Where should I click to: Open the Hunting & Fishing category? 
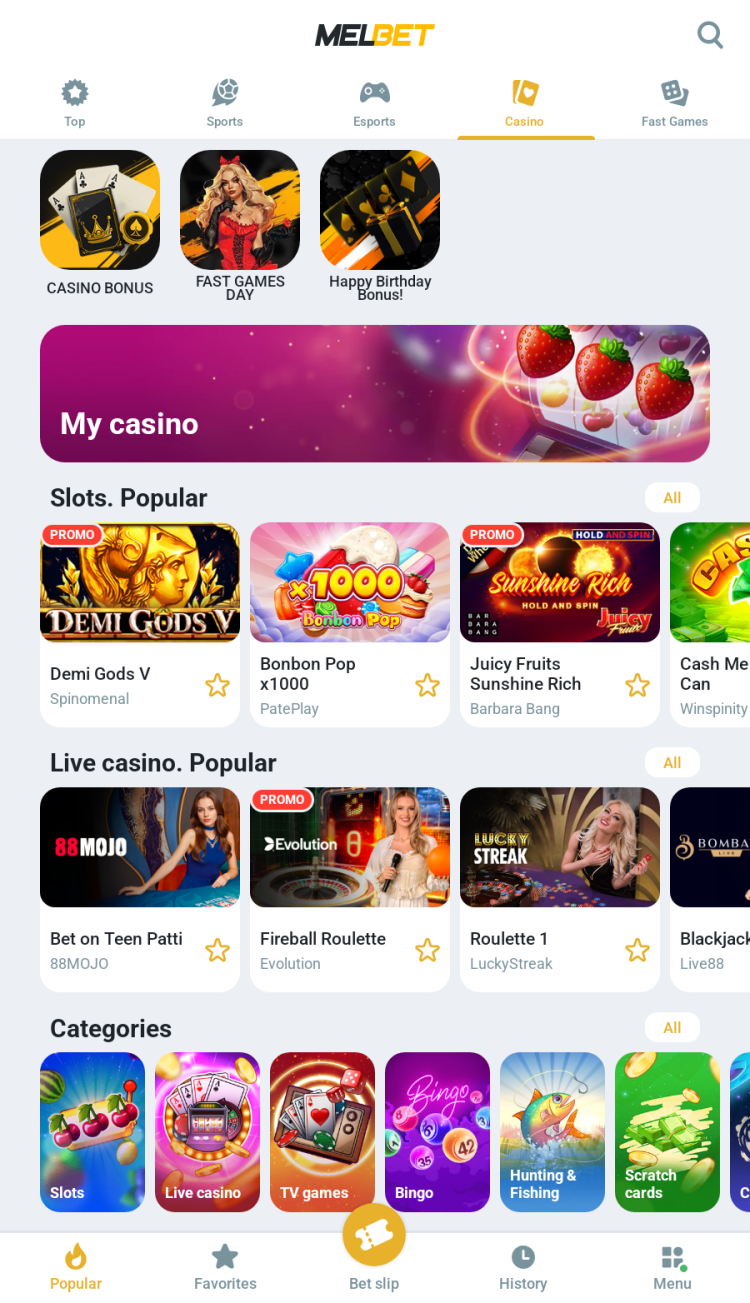(x=552, y=1132)
